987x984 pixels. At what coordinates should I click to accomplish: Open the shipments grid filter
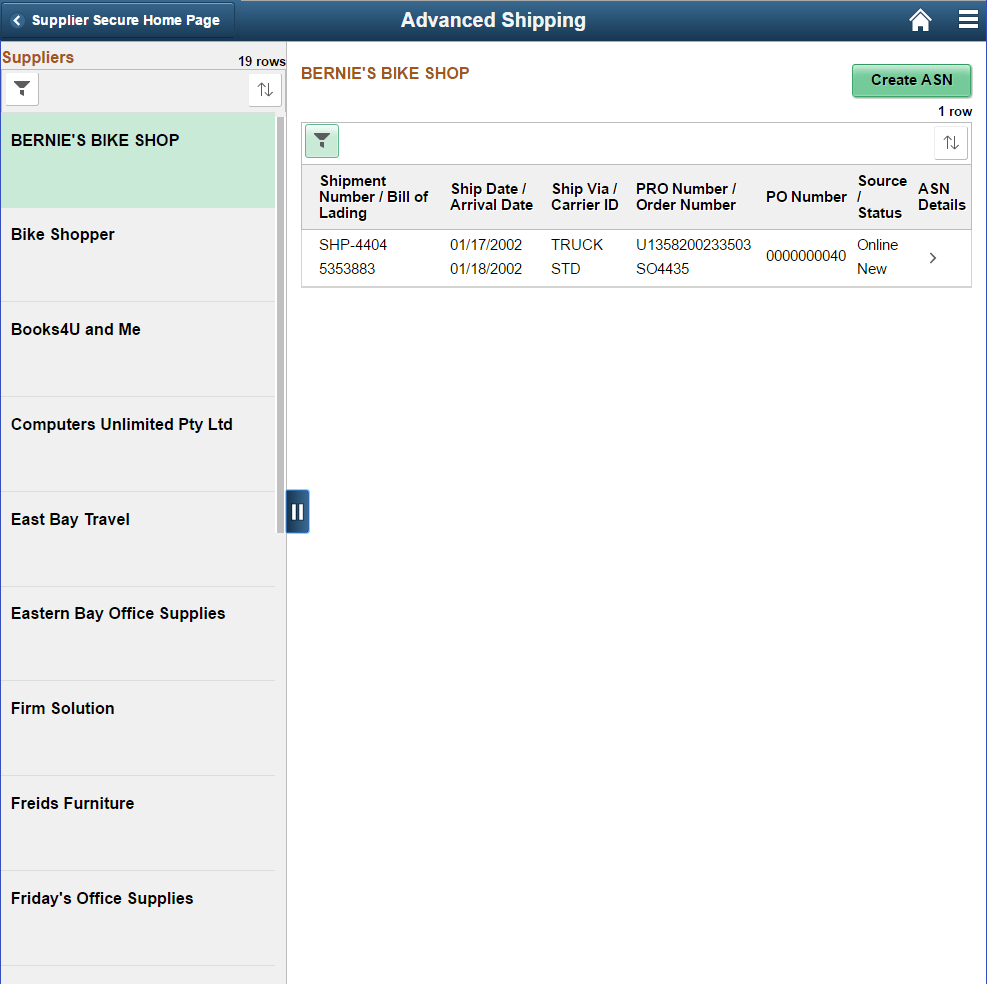coord(321,141)
